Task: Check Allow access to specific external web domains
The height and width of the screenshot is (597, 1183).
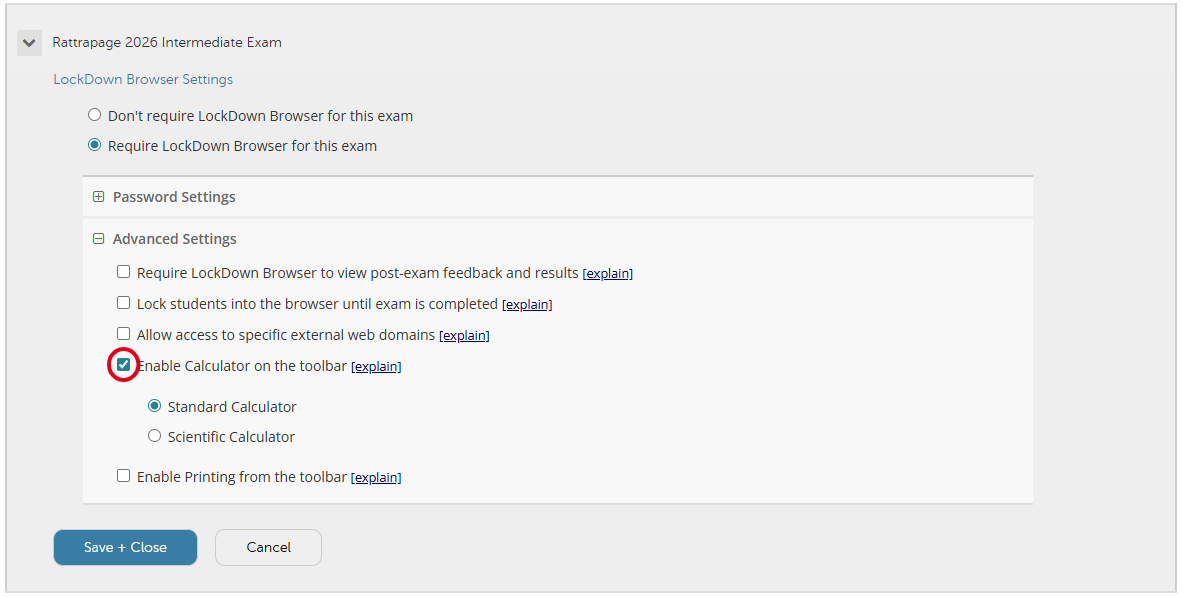Action: (124, 334)
